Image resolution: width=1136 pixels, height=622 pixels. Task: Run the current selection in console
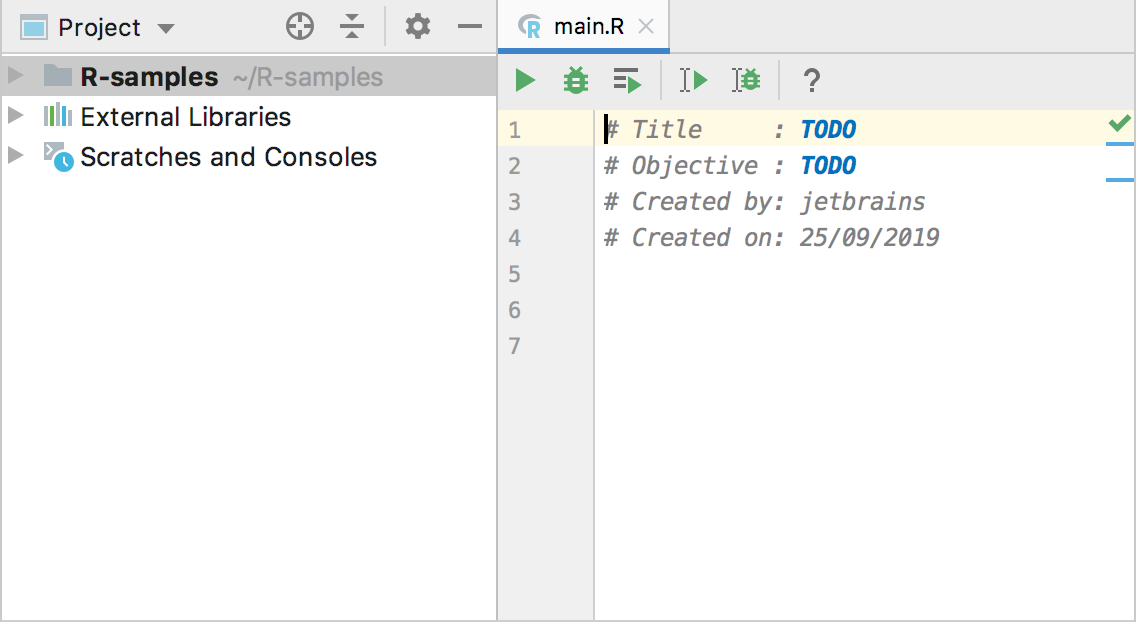pos(693,80)
